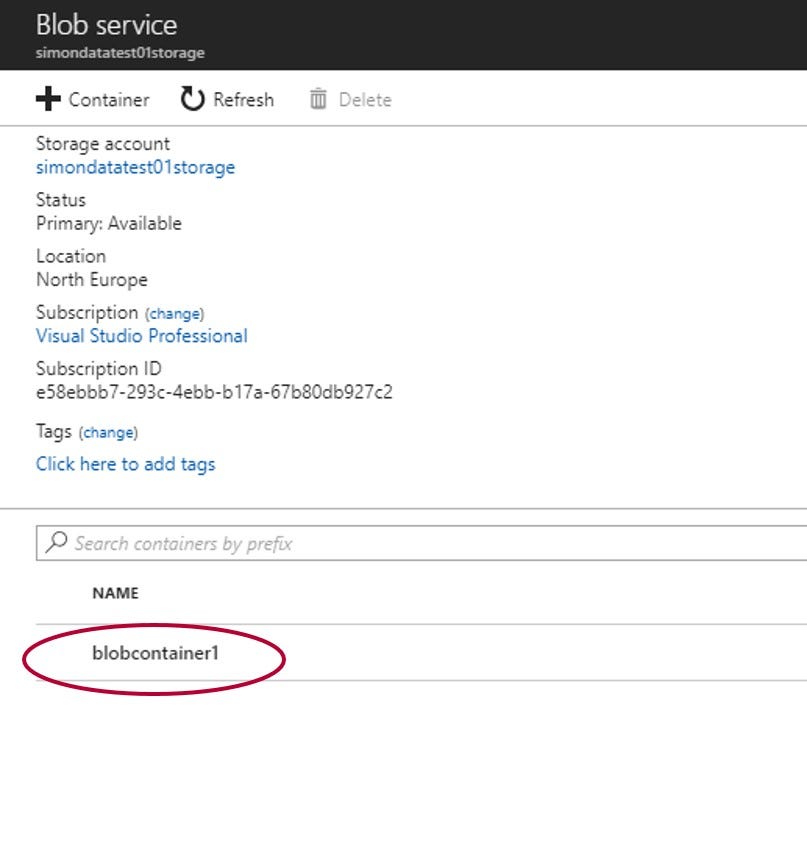
Task: Click the change link beside Tags
Action: 109,433
